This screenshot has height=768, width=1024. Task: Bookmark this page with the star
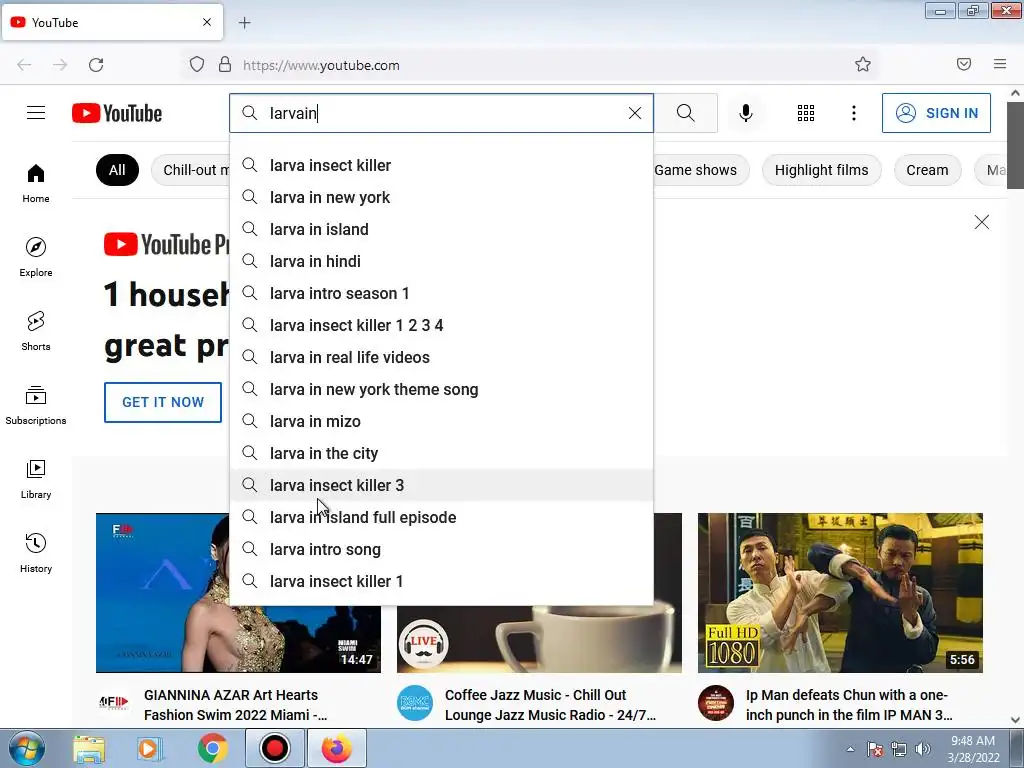(x=863, y=64)
